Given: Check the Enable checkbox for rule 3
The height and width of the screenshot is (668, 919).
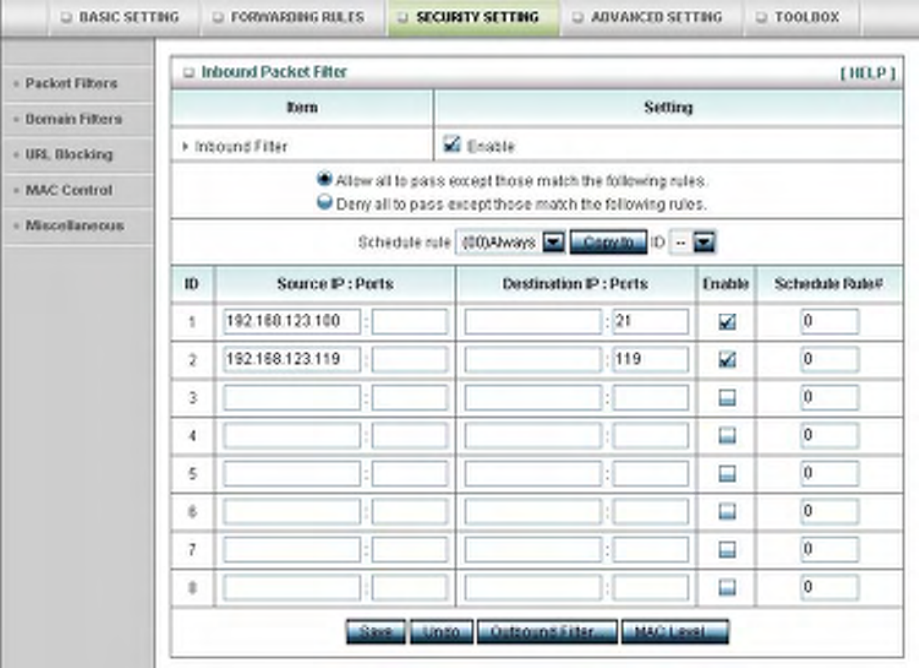Looking at the screenshot, I should pos(727,398).
